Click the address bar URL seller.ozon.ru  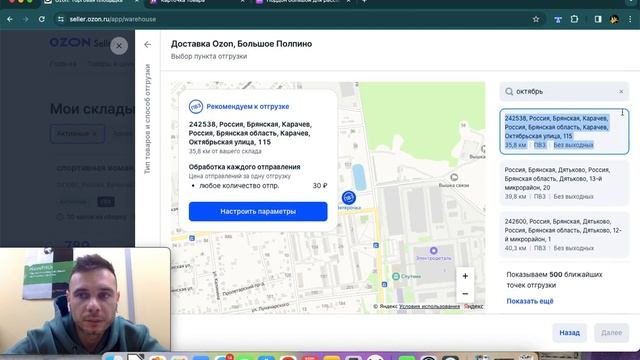pyautogui.click(x=113, y=19)
